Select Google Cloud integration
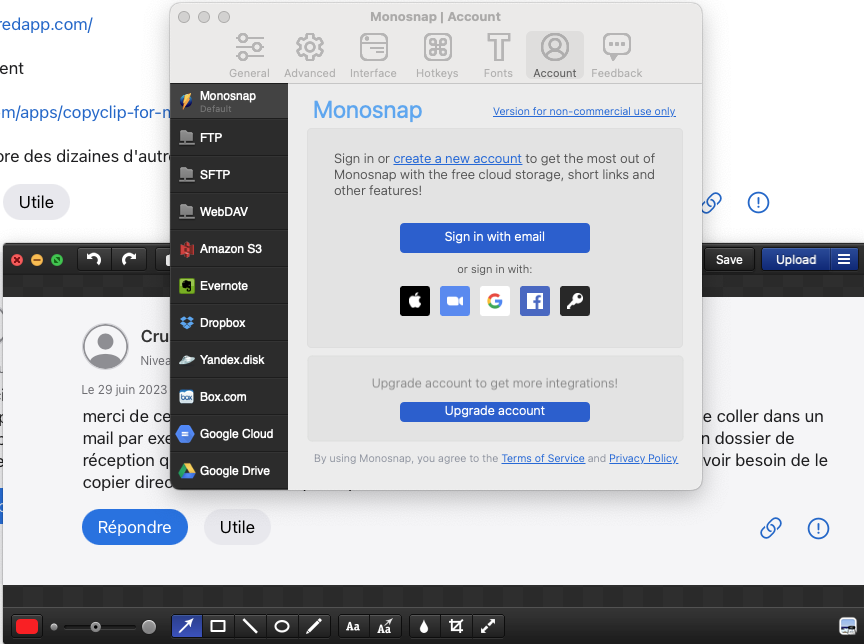The image size is (864, 644). 229,434
